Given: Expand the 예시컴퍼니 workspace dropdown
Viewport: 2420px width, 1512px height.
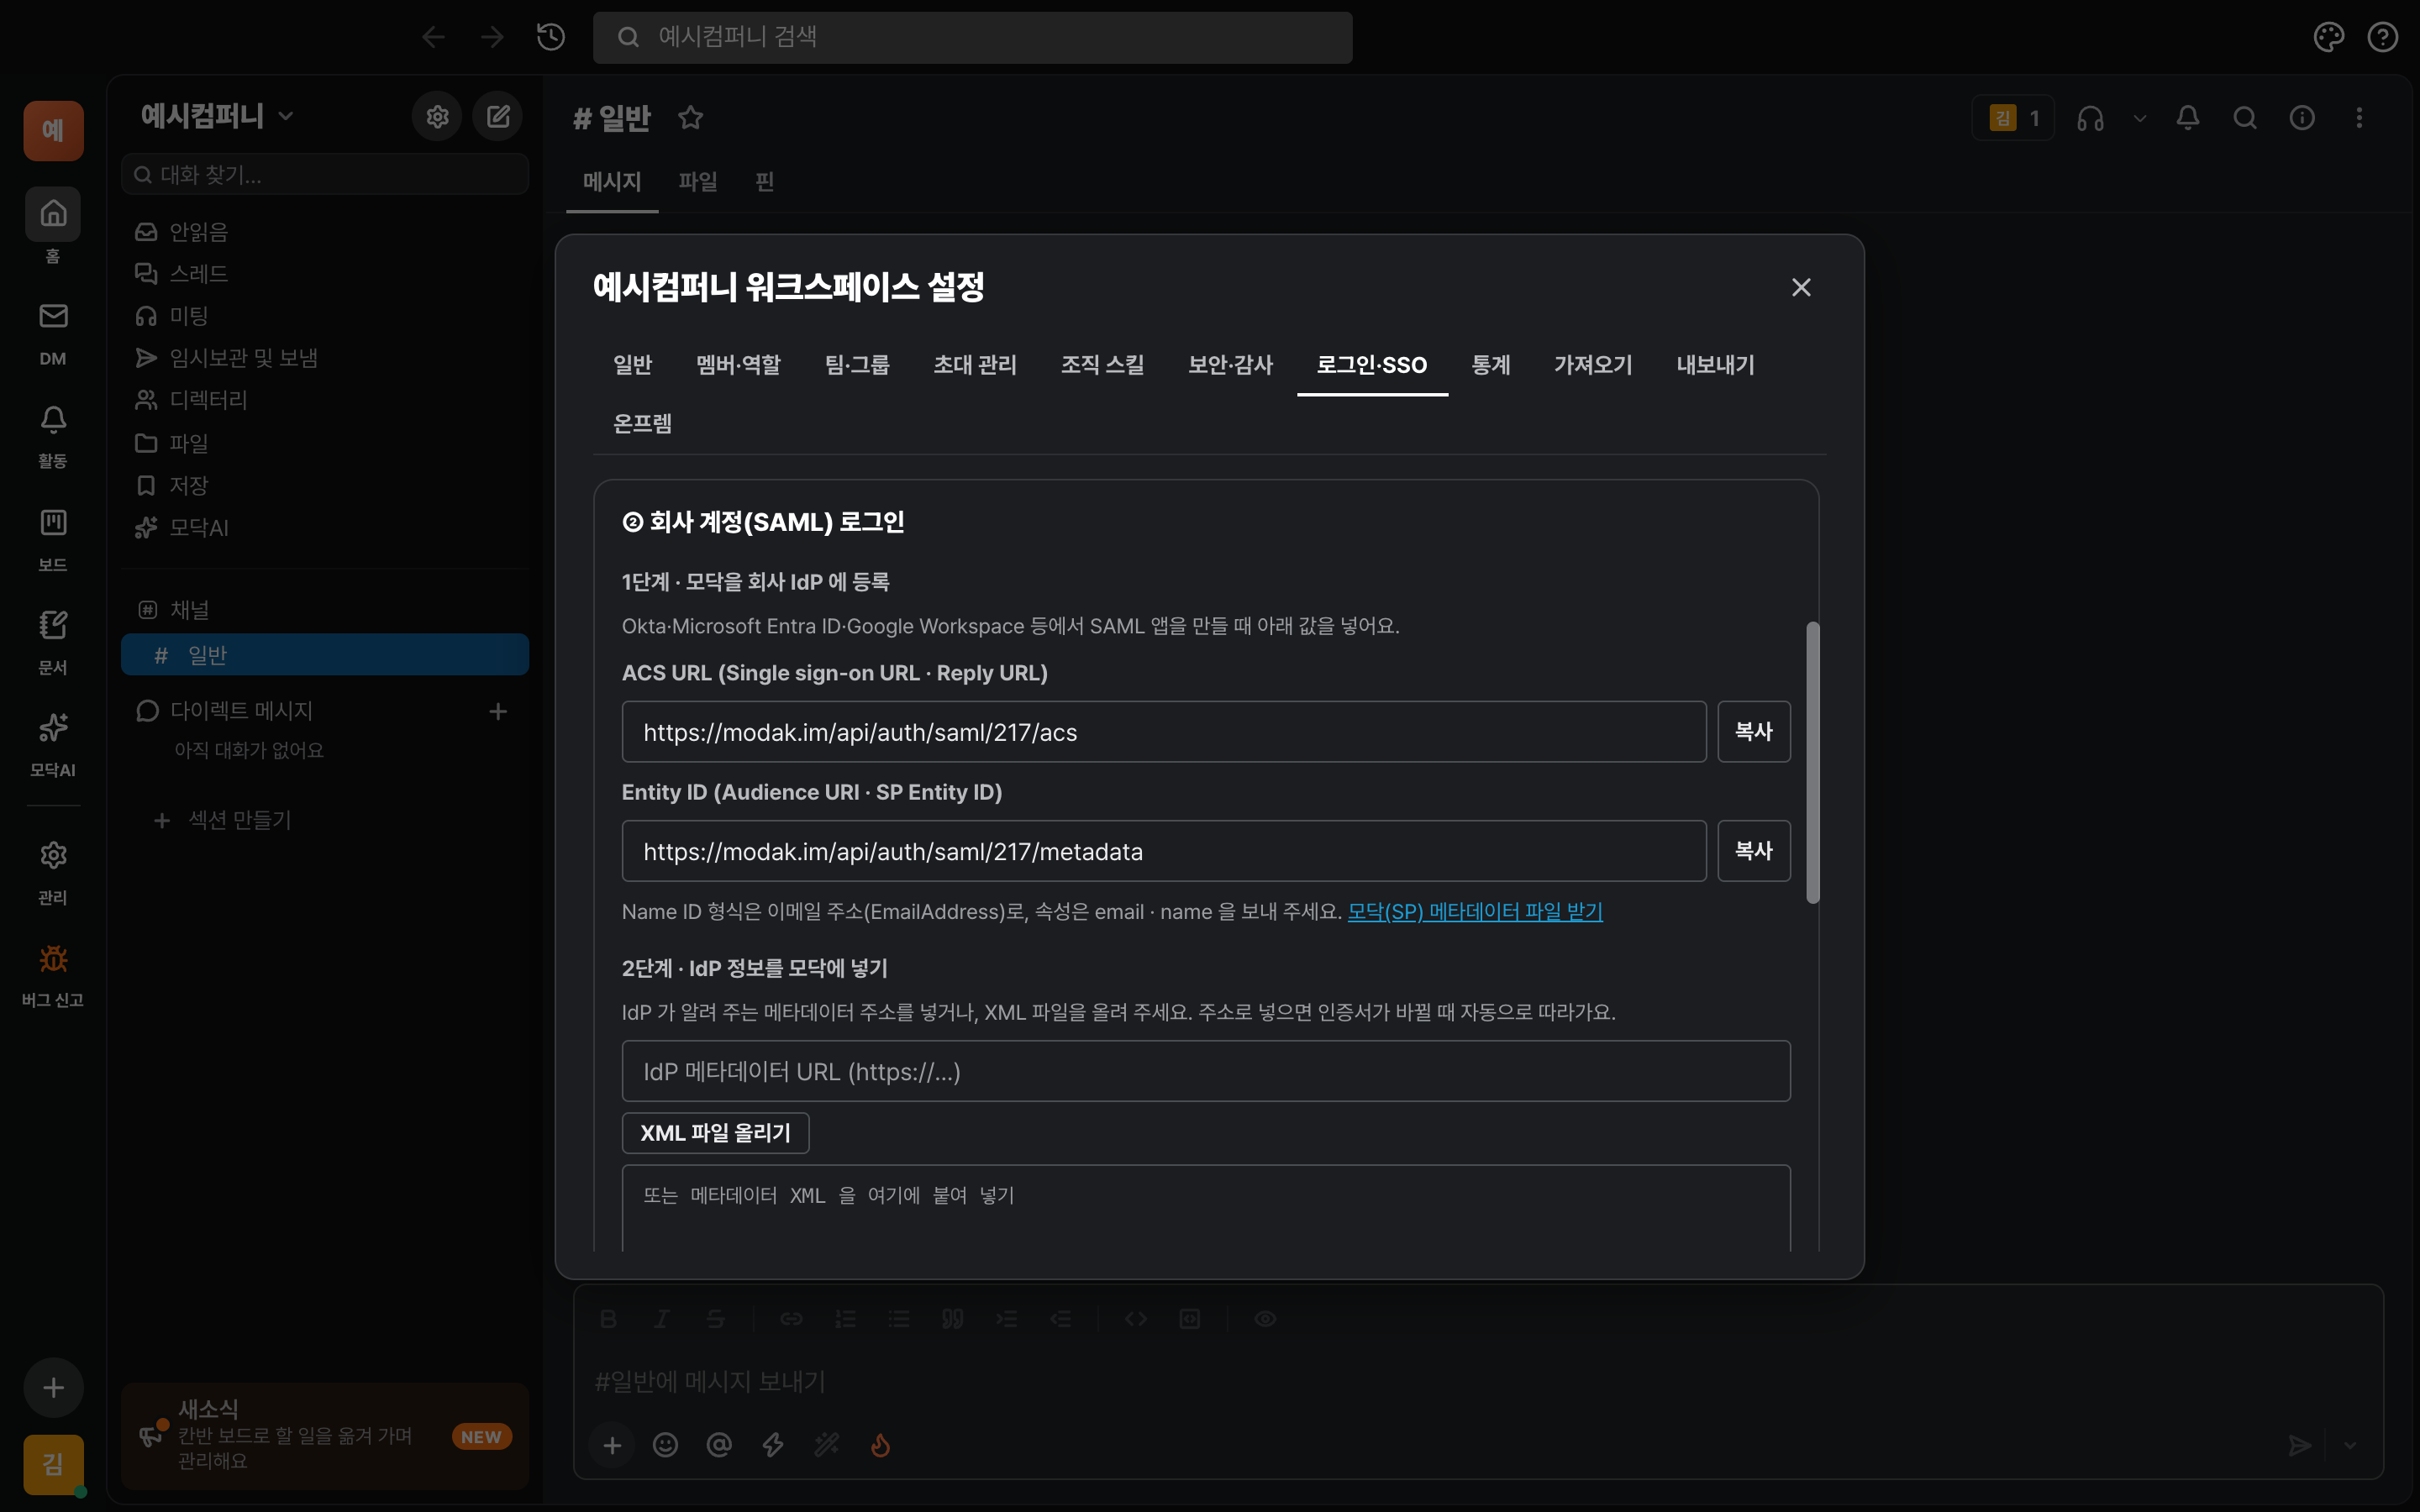Looking at the screenshot, I should tap(286, 116).
